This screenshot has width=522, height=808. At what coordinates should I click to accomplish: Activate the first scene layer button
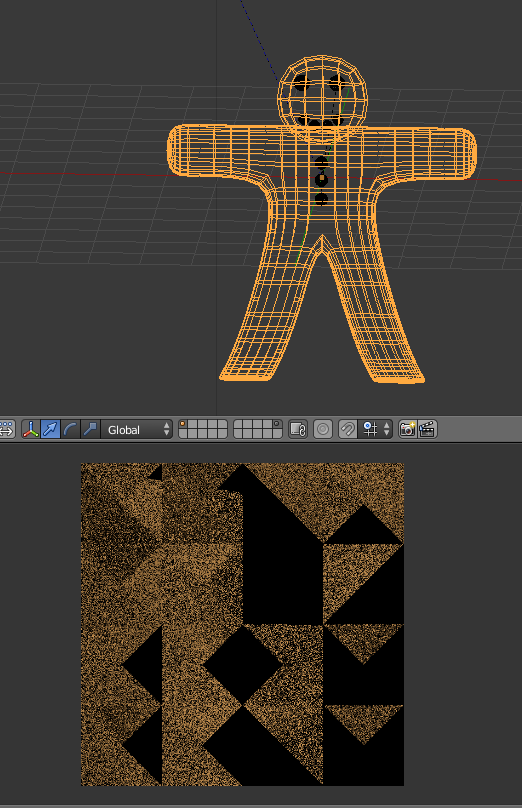click(183, 425)
